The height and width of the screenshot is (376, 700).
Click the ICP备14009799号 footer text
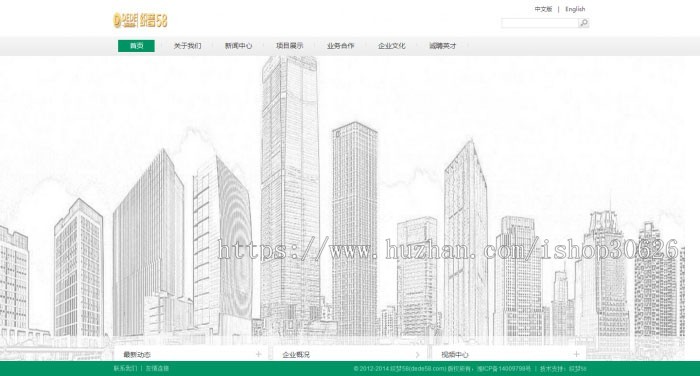504,368
